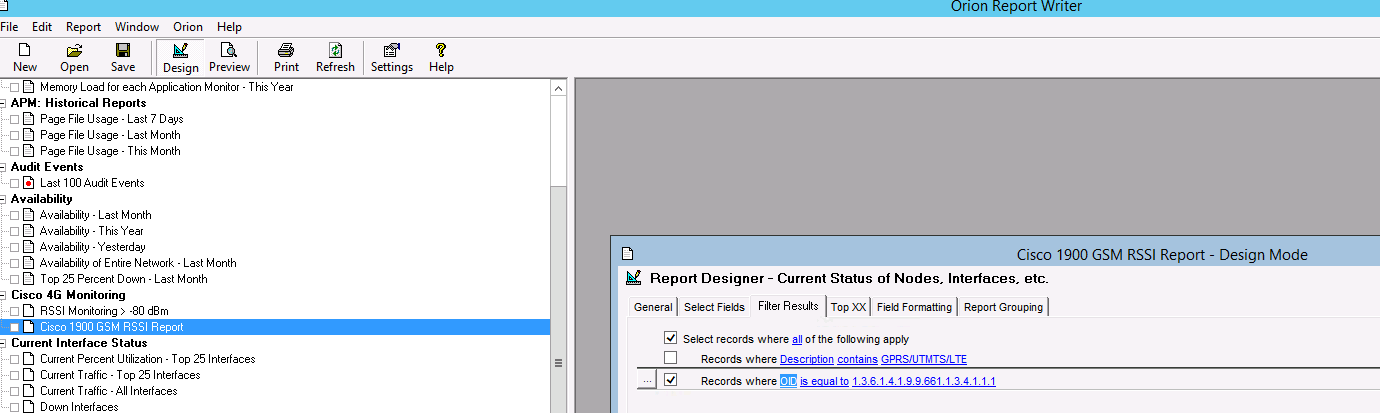1380x413 pixels.
Task: Click document icon of Current Traffic - All Interfaces
Action: [x=29, y=391]
